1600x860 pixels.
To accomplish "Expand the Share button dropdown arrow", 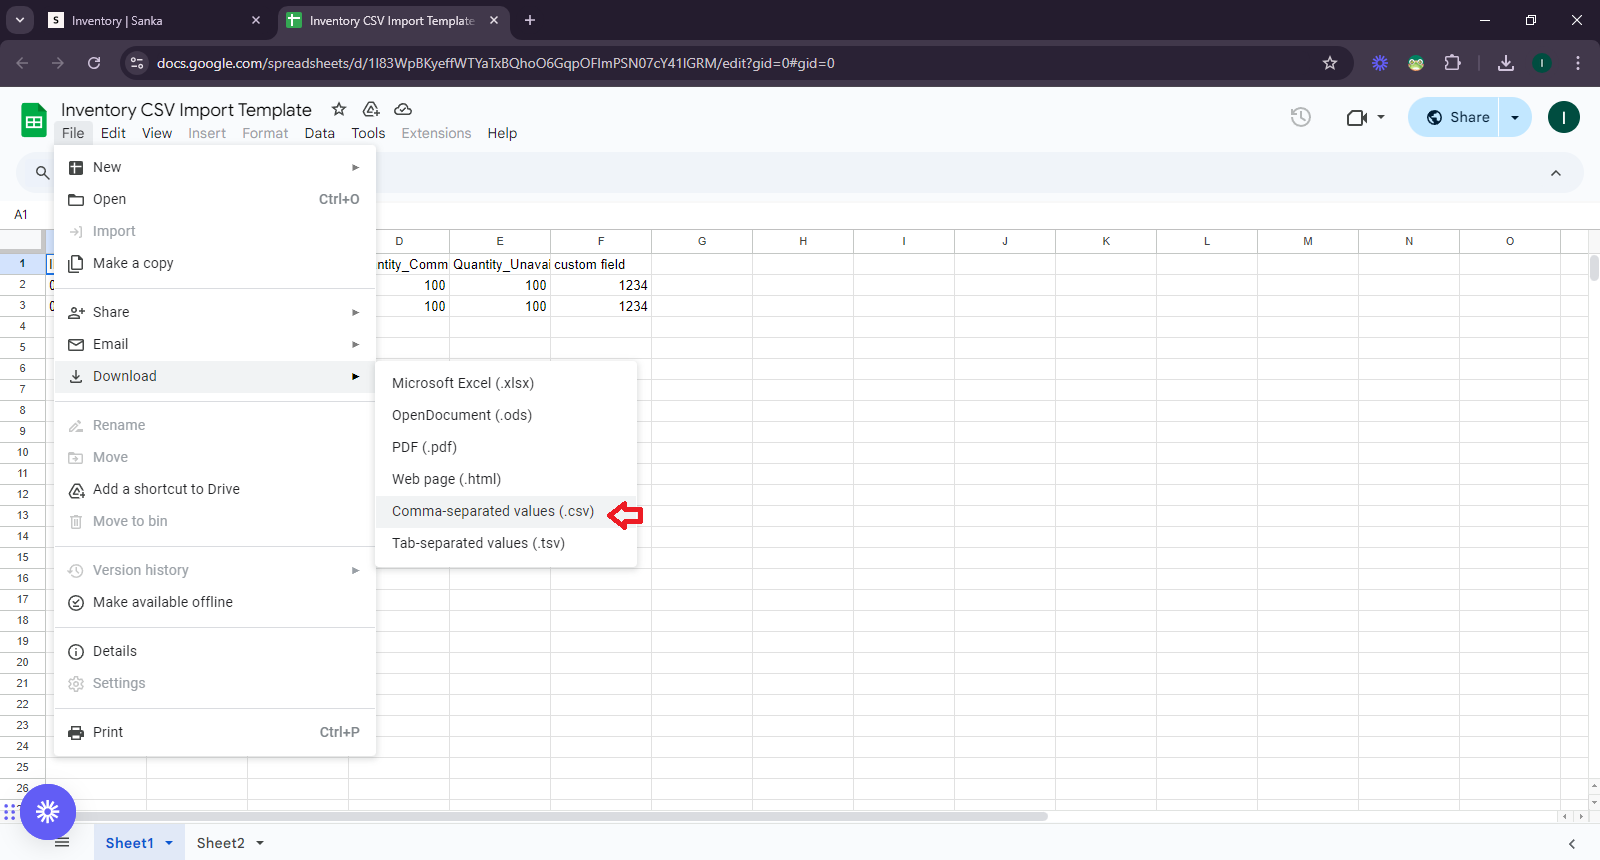I will (x=1515, y=117).
